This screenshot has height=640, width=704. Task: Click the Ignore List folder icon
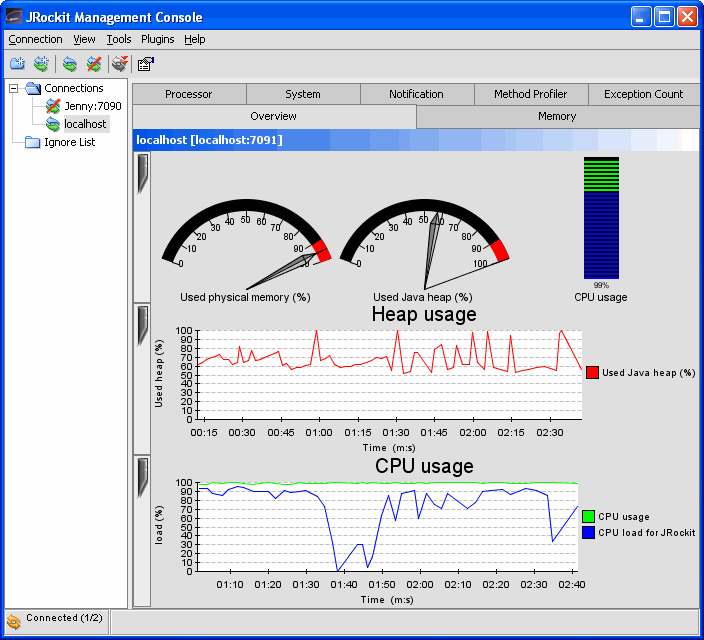coord(32,142)
